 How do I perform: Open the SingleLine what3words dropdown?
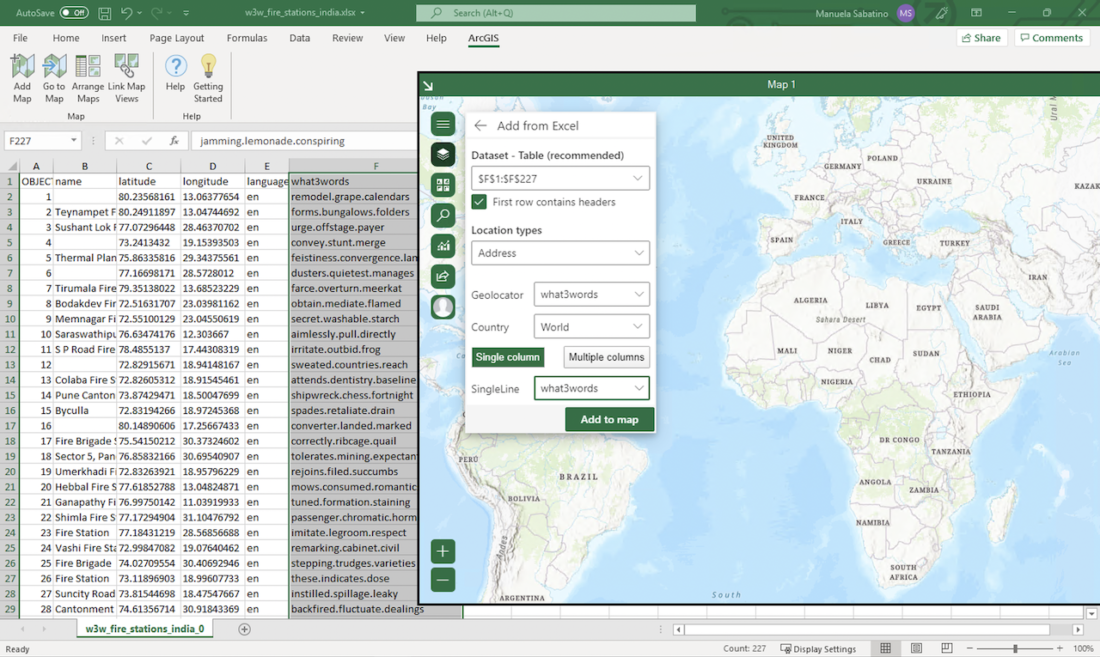(x=591, y=388)
